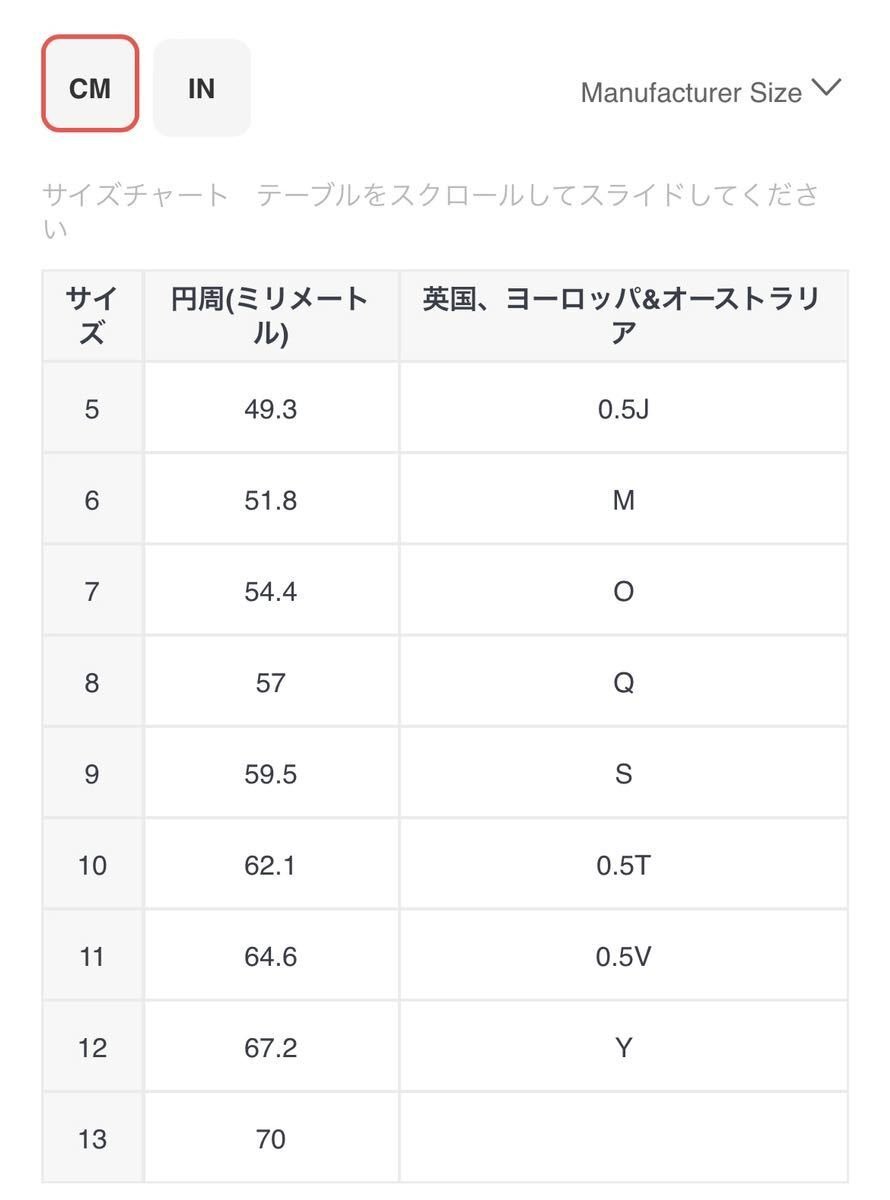
Task: Click the 円周(ミリメートル) column header
Action: coord(271,313)
